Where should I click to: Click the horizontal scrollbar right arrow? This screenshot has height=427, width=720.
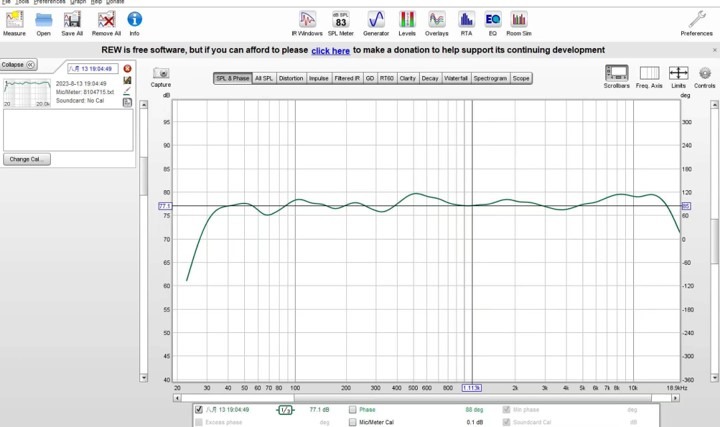coord(675,398)
